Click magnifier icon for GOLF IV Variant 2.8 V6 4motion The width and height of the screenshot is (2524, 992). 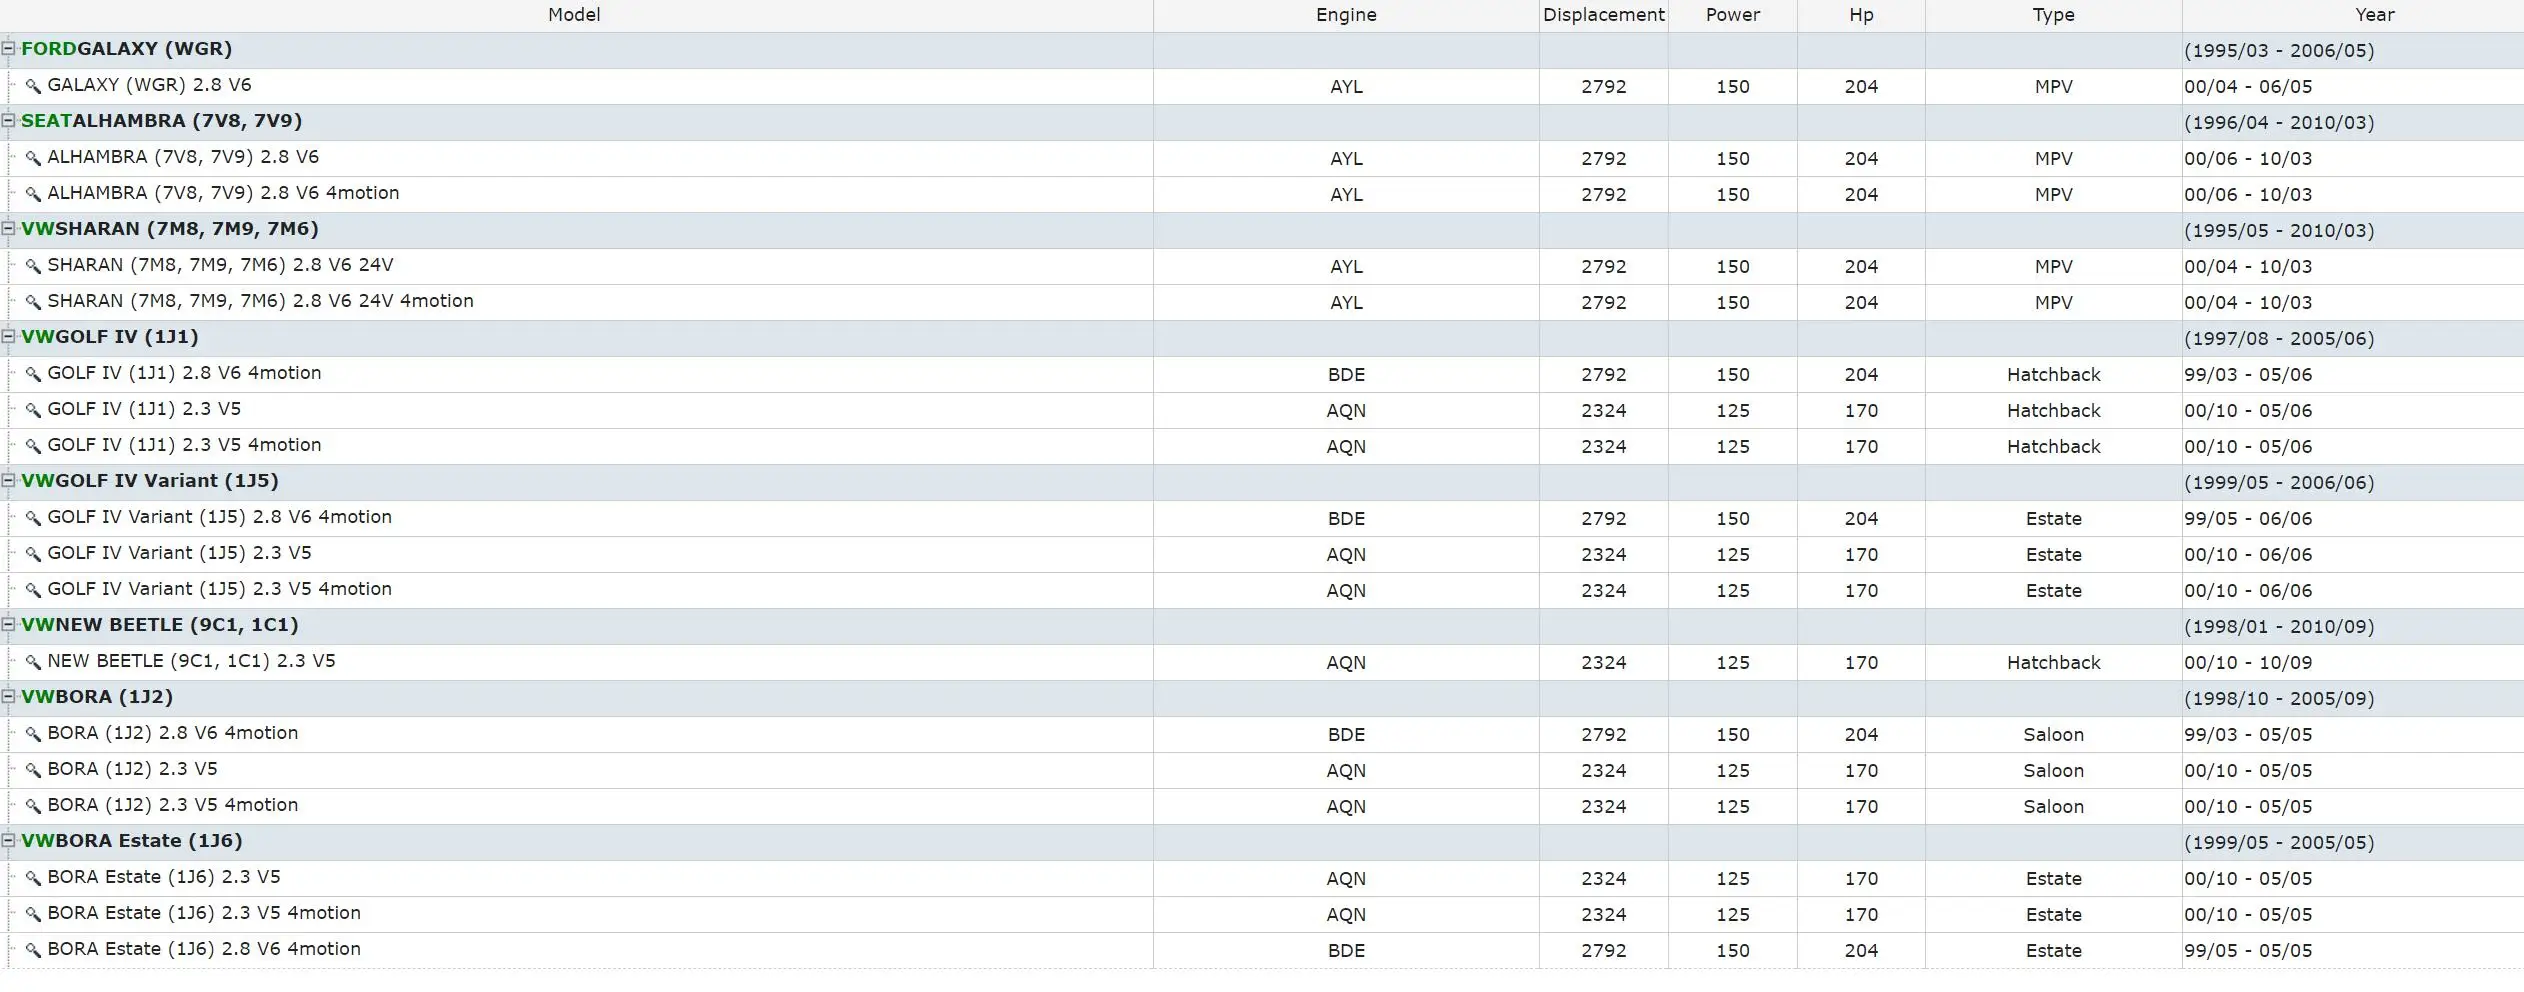[33, 518]
